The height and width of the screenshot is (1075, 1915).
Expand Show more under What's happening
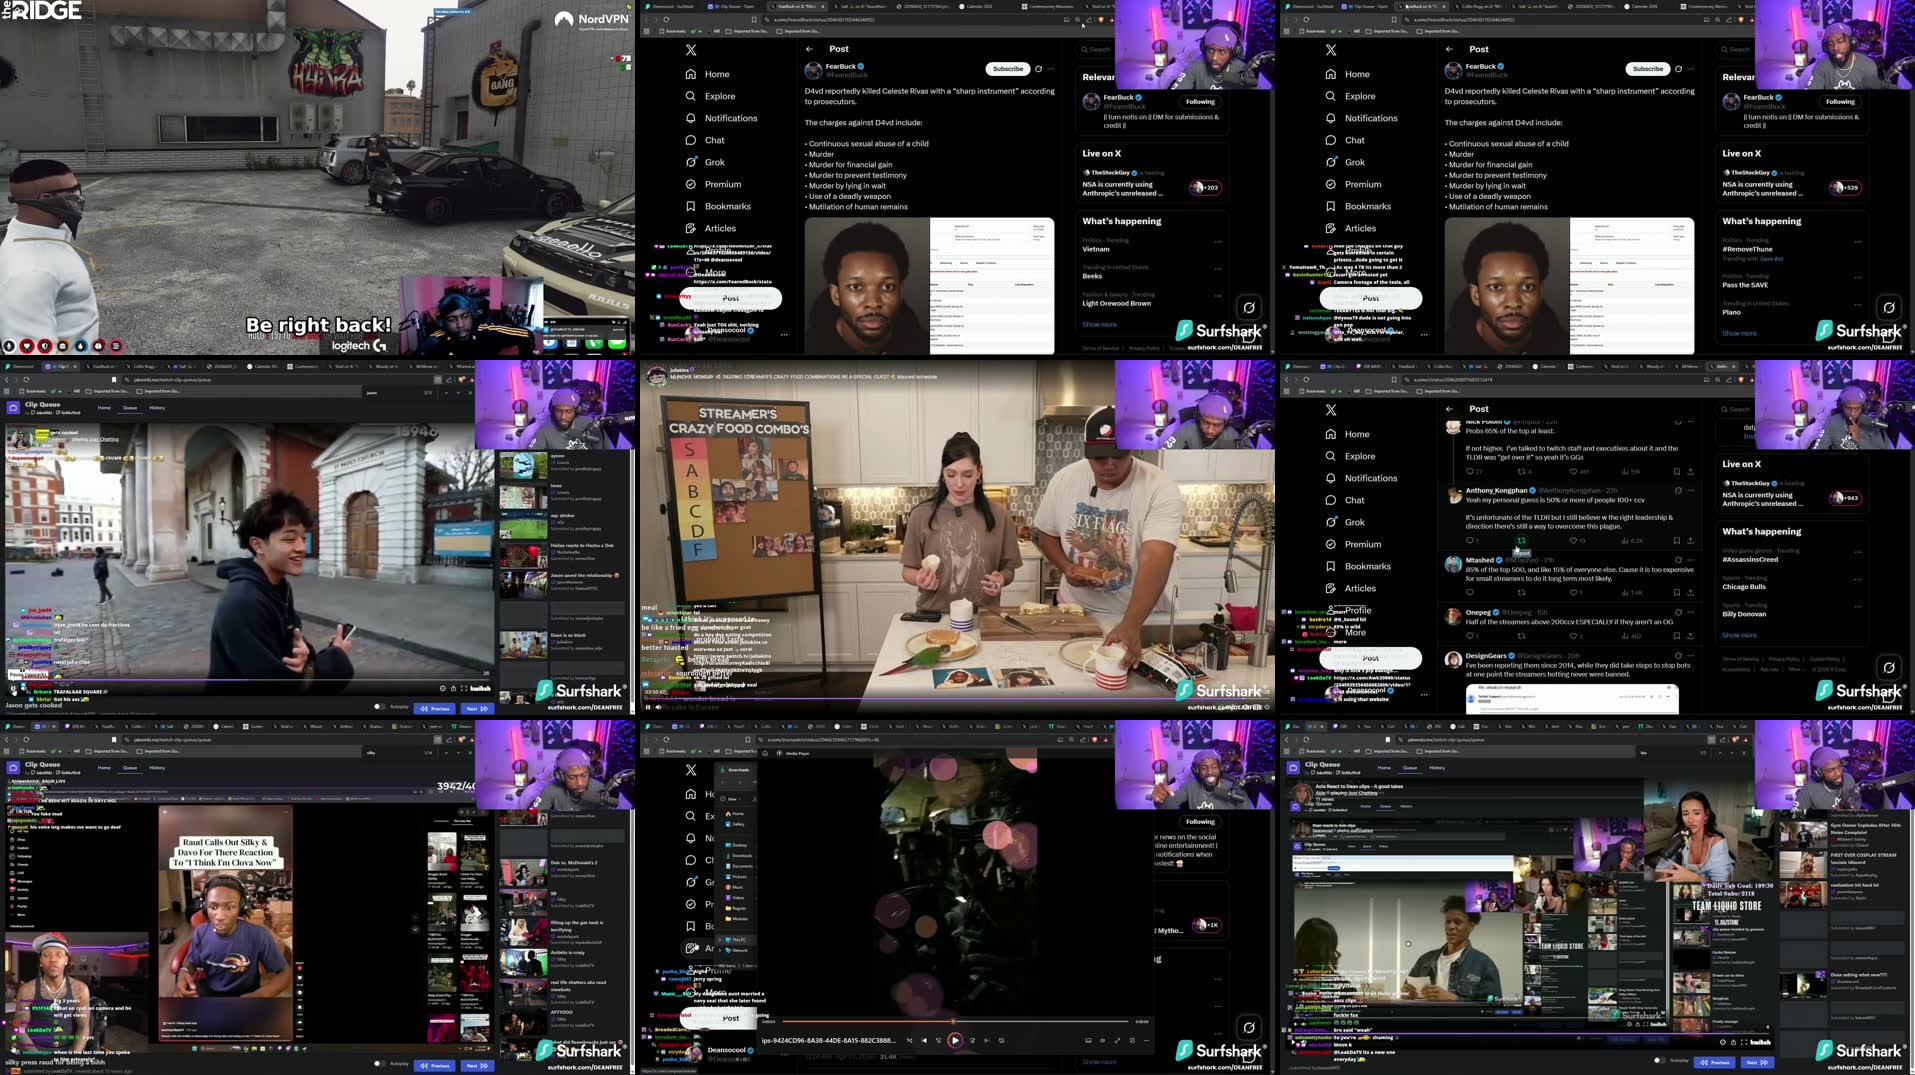pos(1098,324)
